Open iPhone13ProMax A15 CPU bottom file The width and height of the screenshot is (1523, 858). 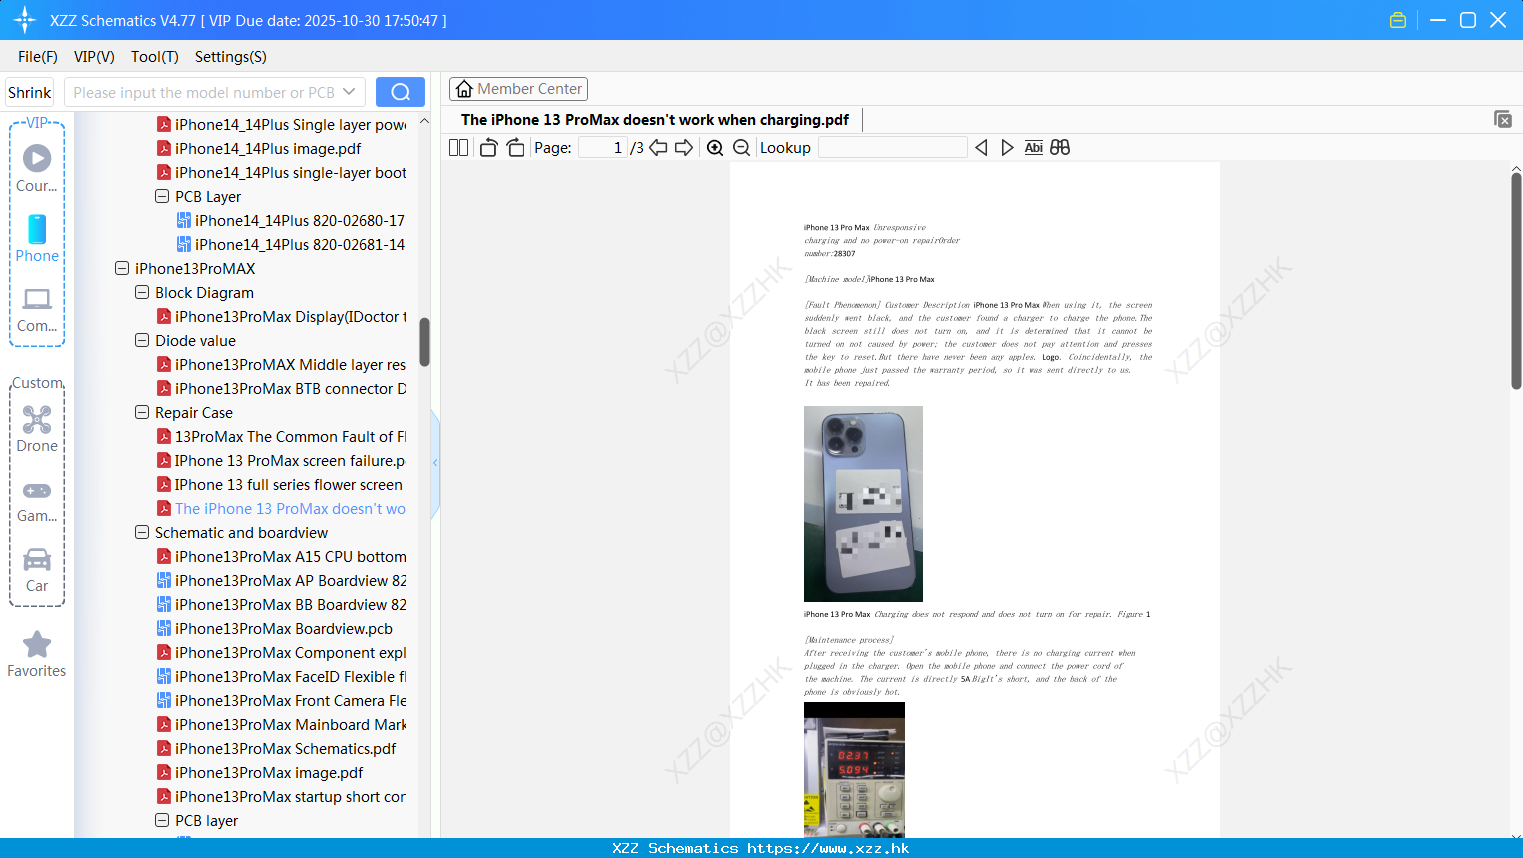282,556
